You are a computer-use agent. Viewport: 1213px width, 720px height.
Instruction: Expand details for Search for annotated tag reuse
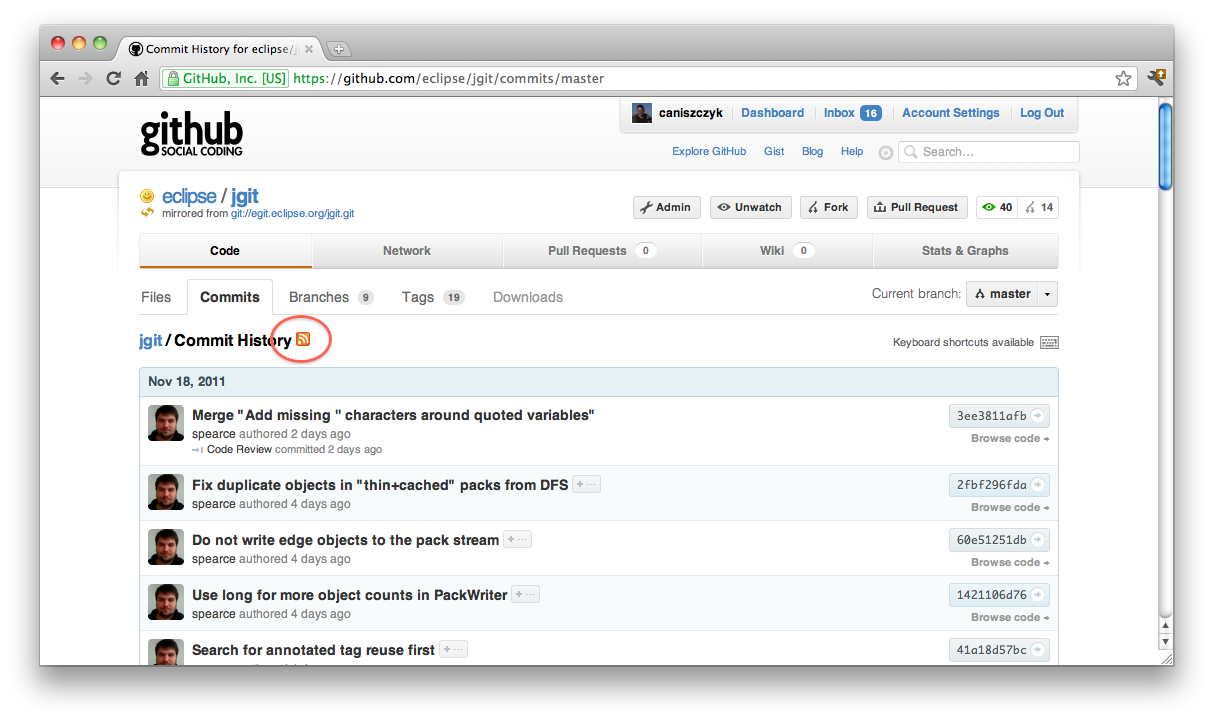(453, 649)
